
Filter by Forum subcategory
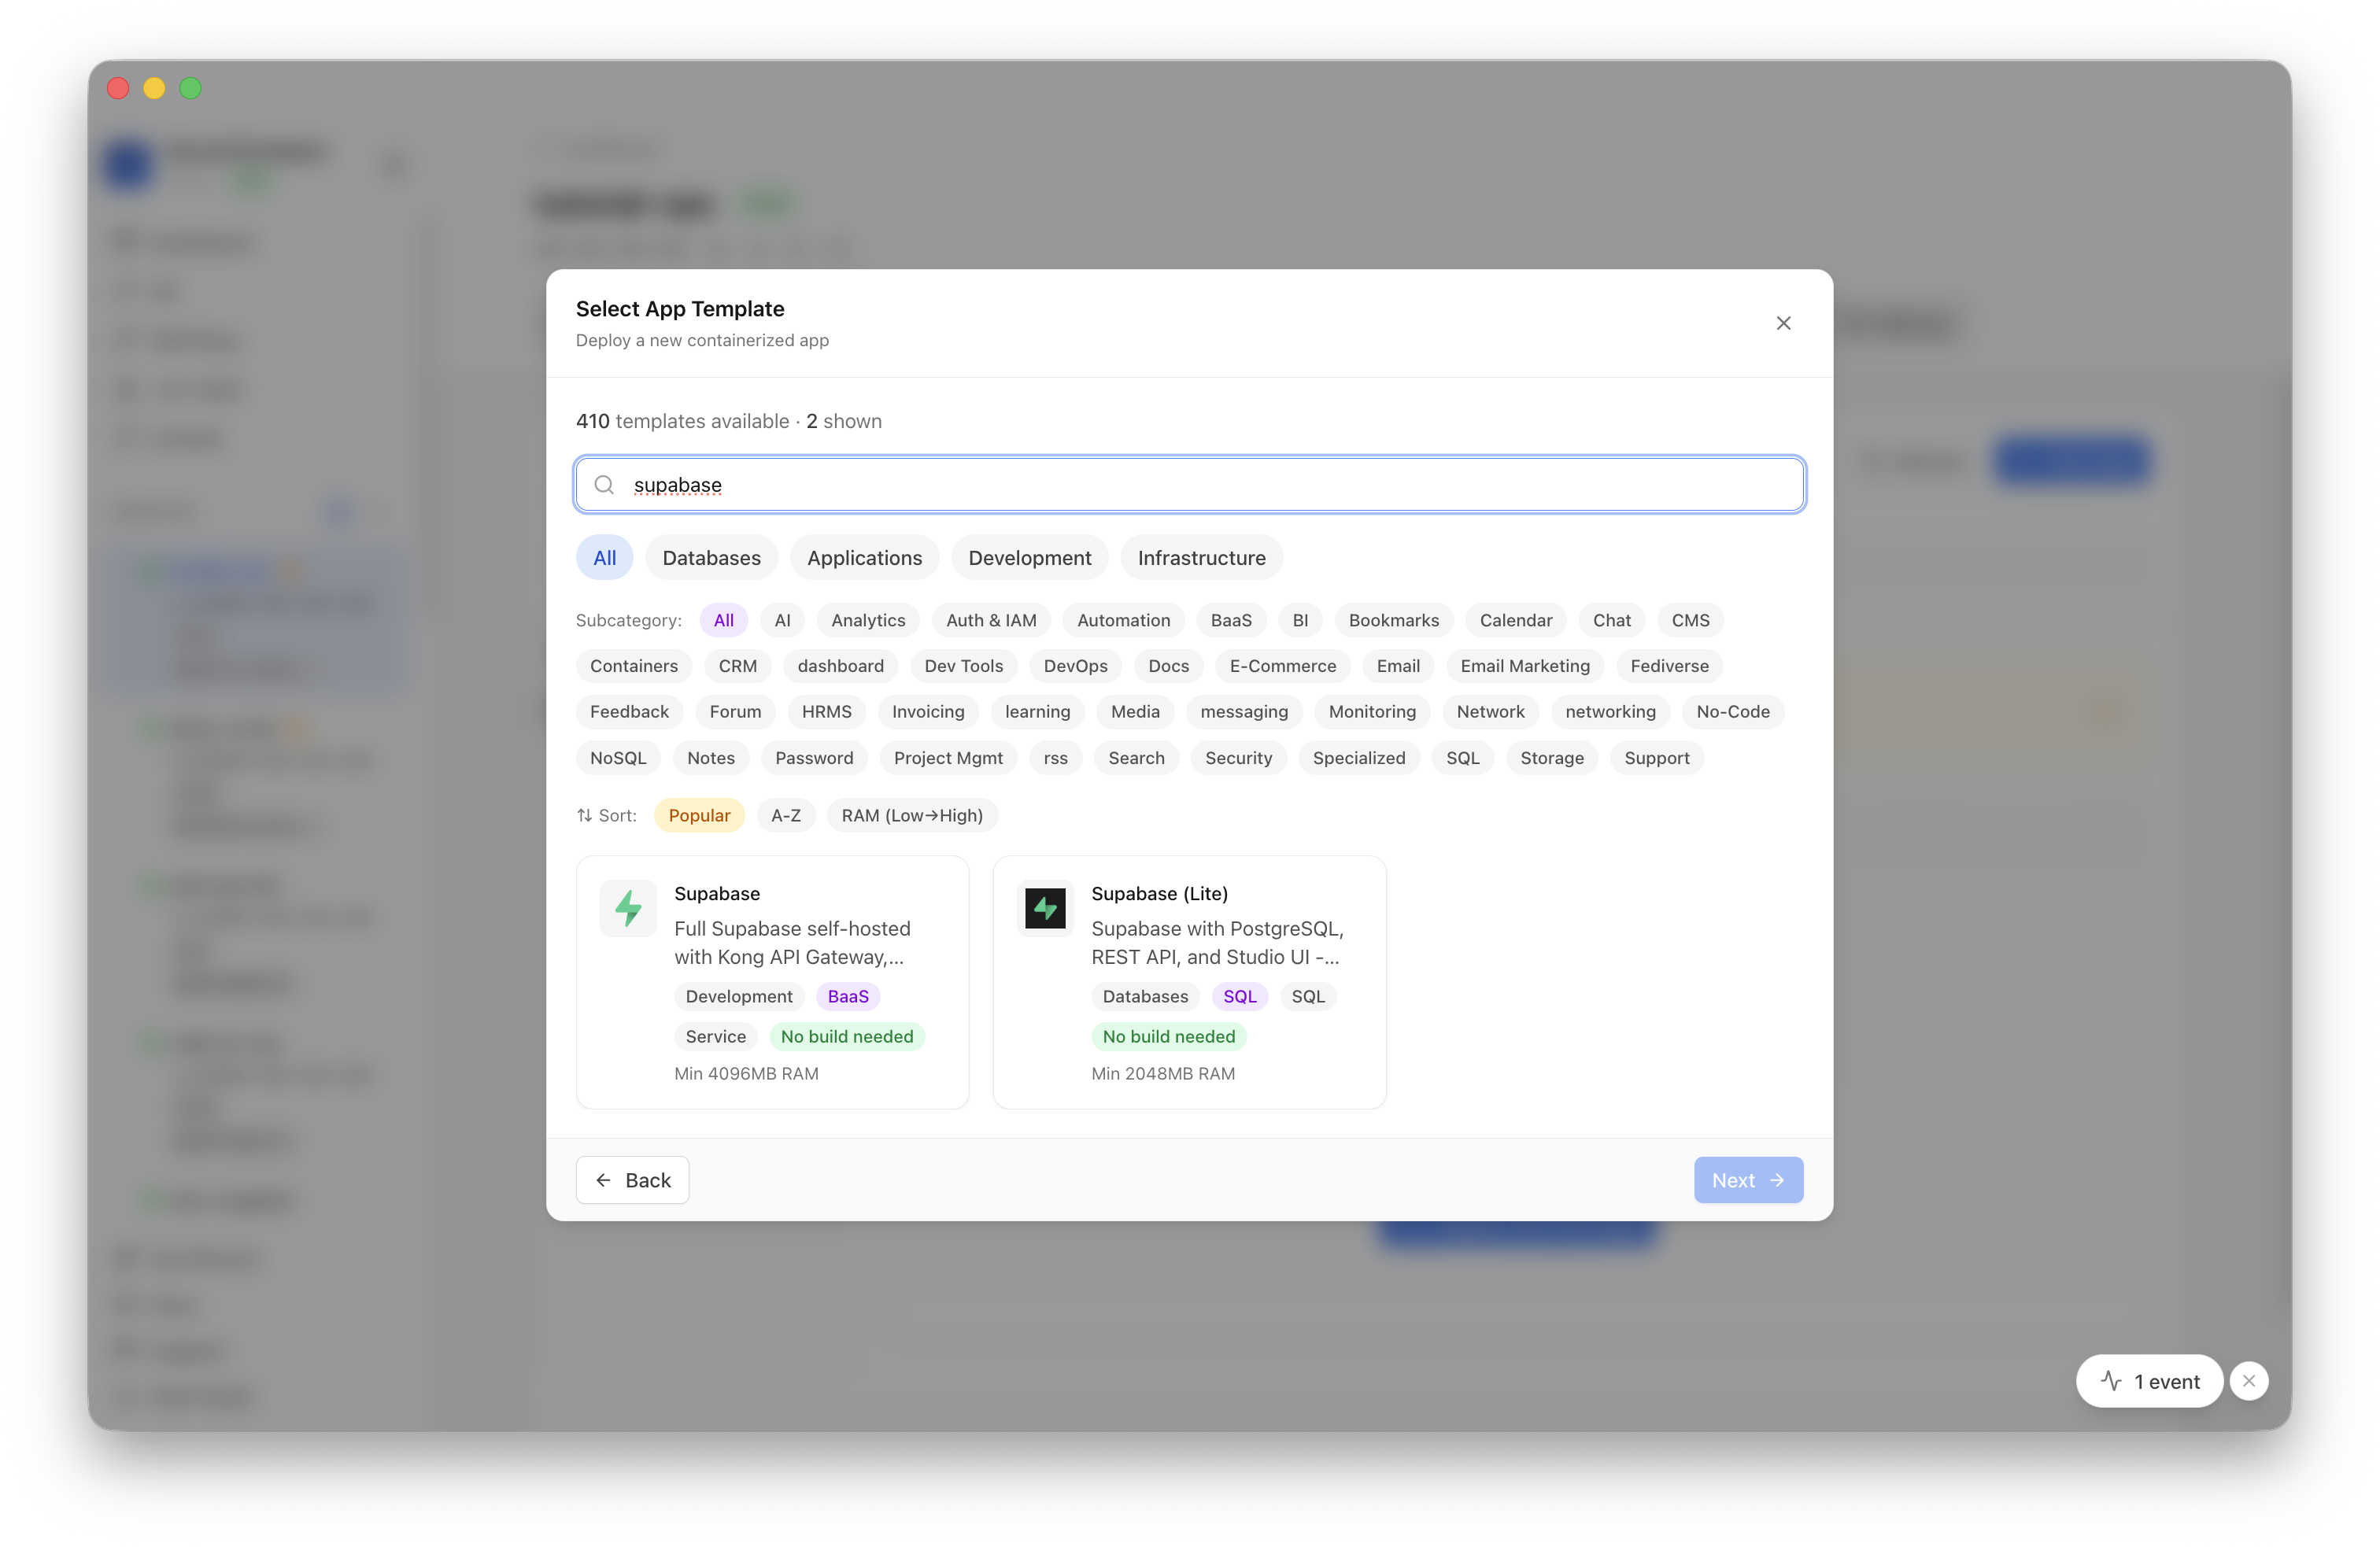(735, 712)
